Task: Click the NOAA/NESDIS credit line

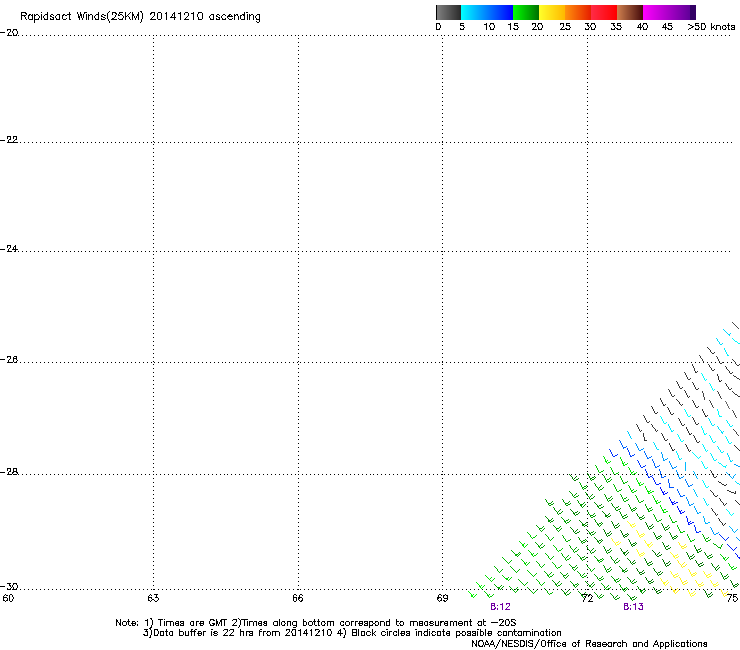Action: [589, 644]
